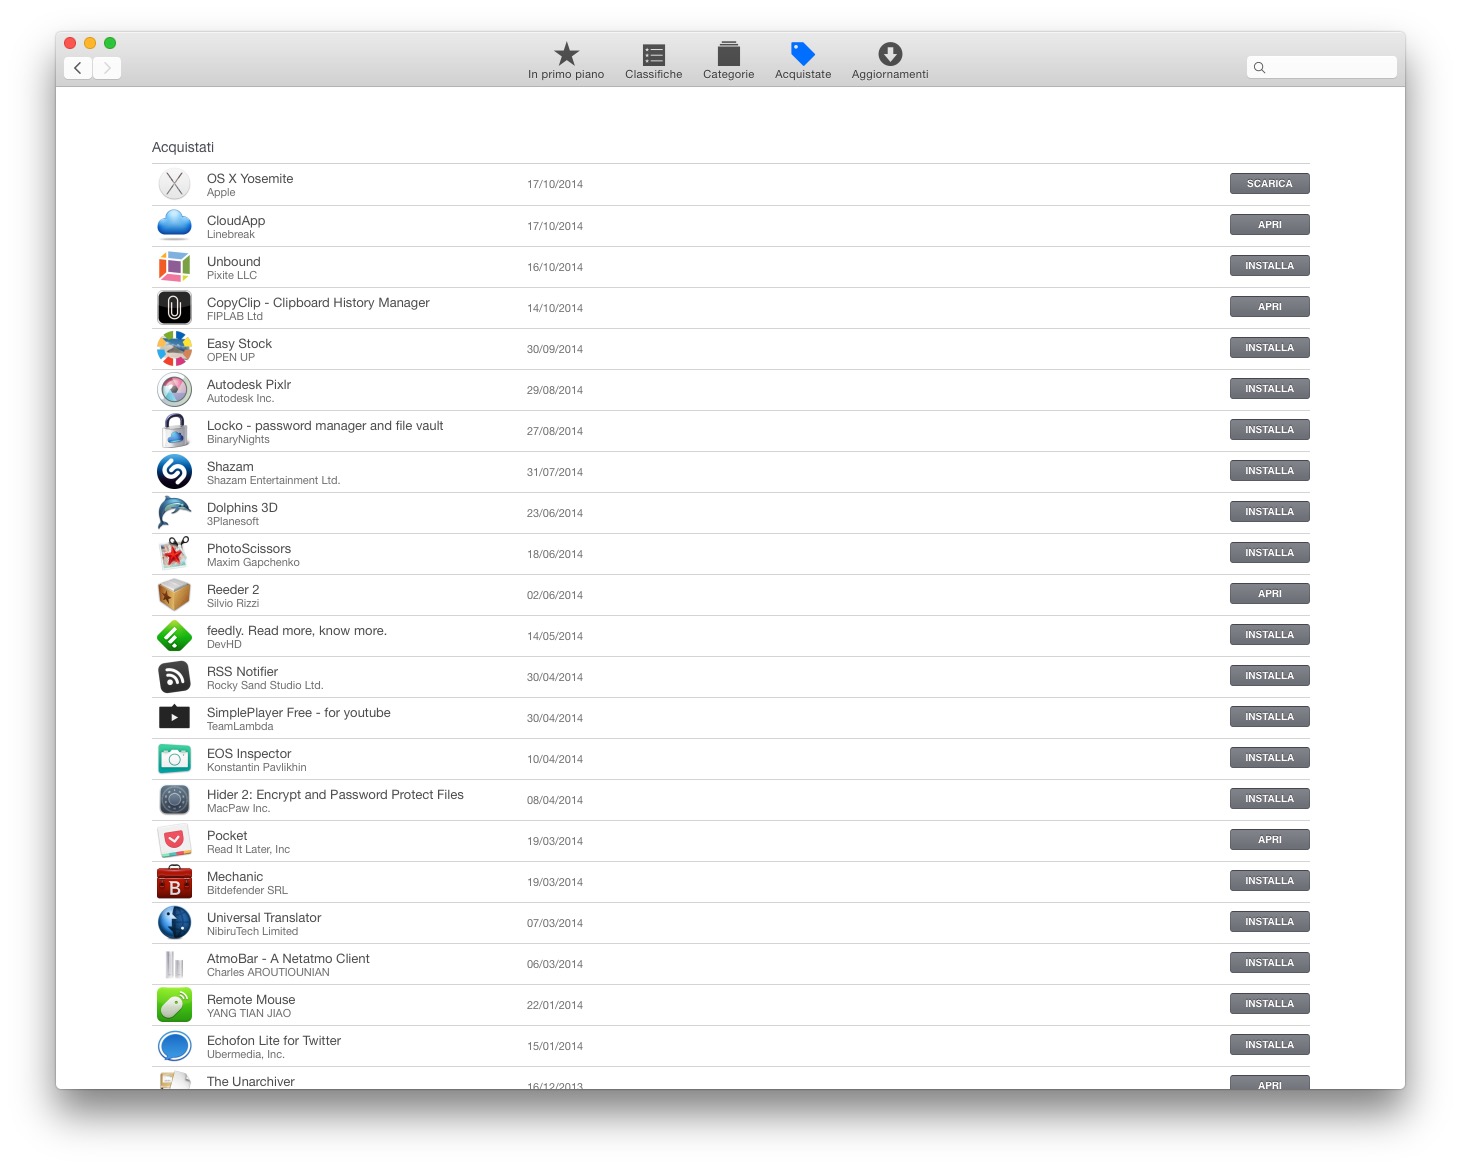Click the 17/10/2014 date for OS X Yosemite

click(x=555, y=184)
